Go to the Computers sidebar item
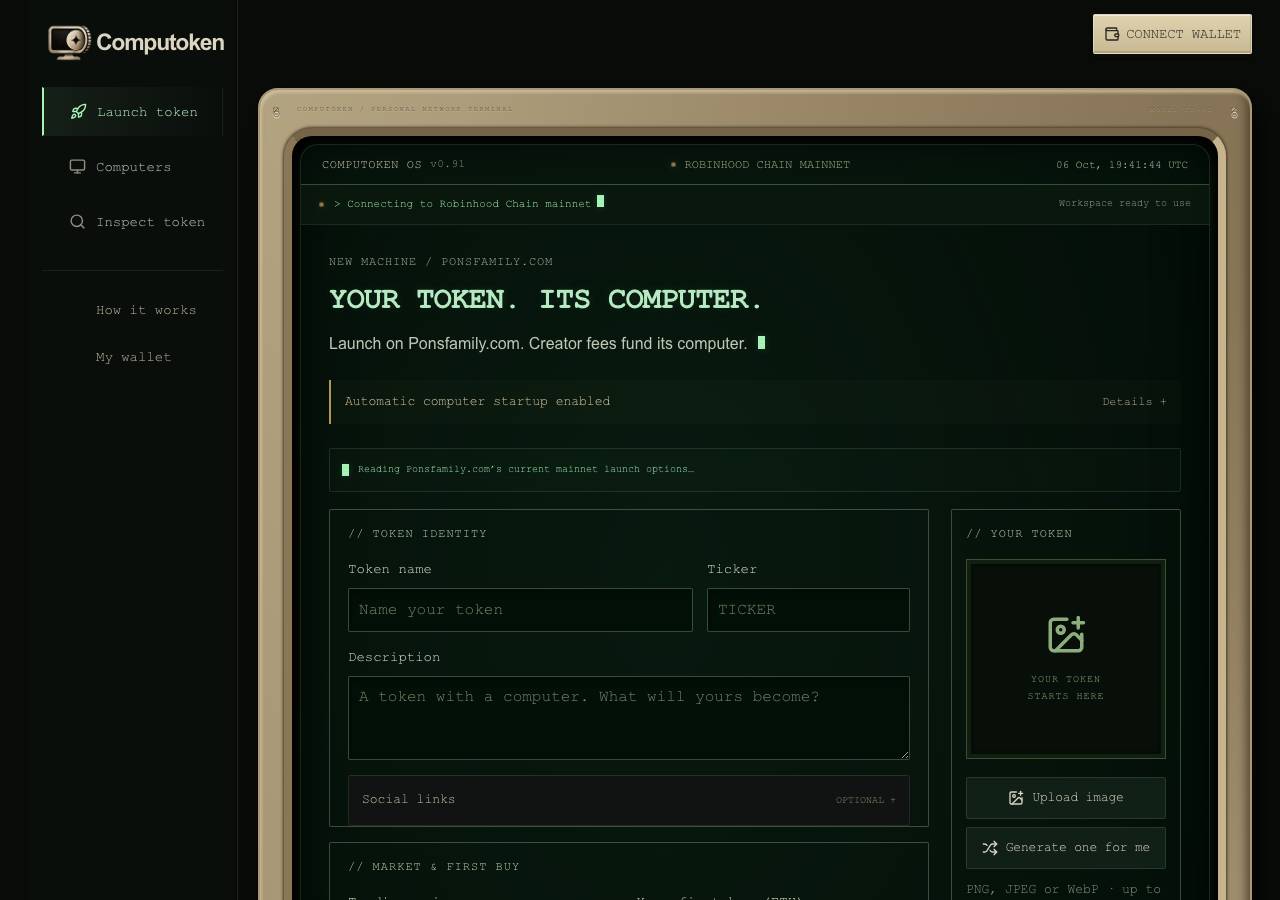This screenshot has width=1280, height=900. (x=133, y=167)
